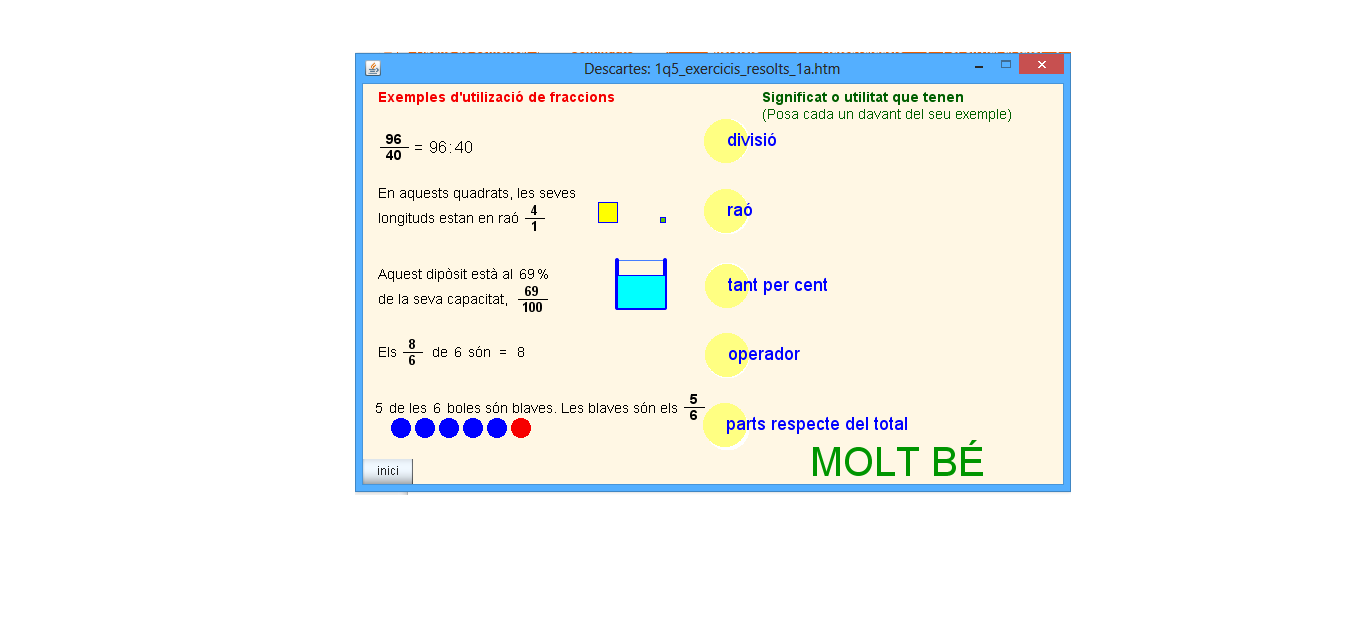Click the Java icon in title bar

(x=373, y=68)
